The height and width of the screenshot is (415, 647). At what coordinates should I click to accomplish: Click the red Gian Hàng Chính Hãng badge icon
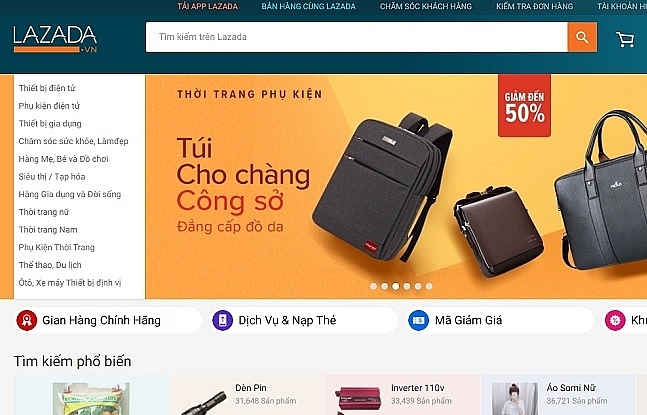point(27,321)
